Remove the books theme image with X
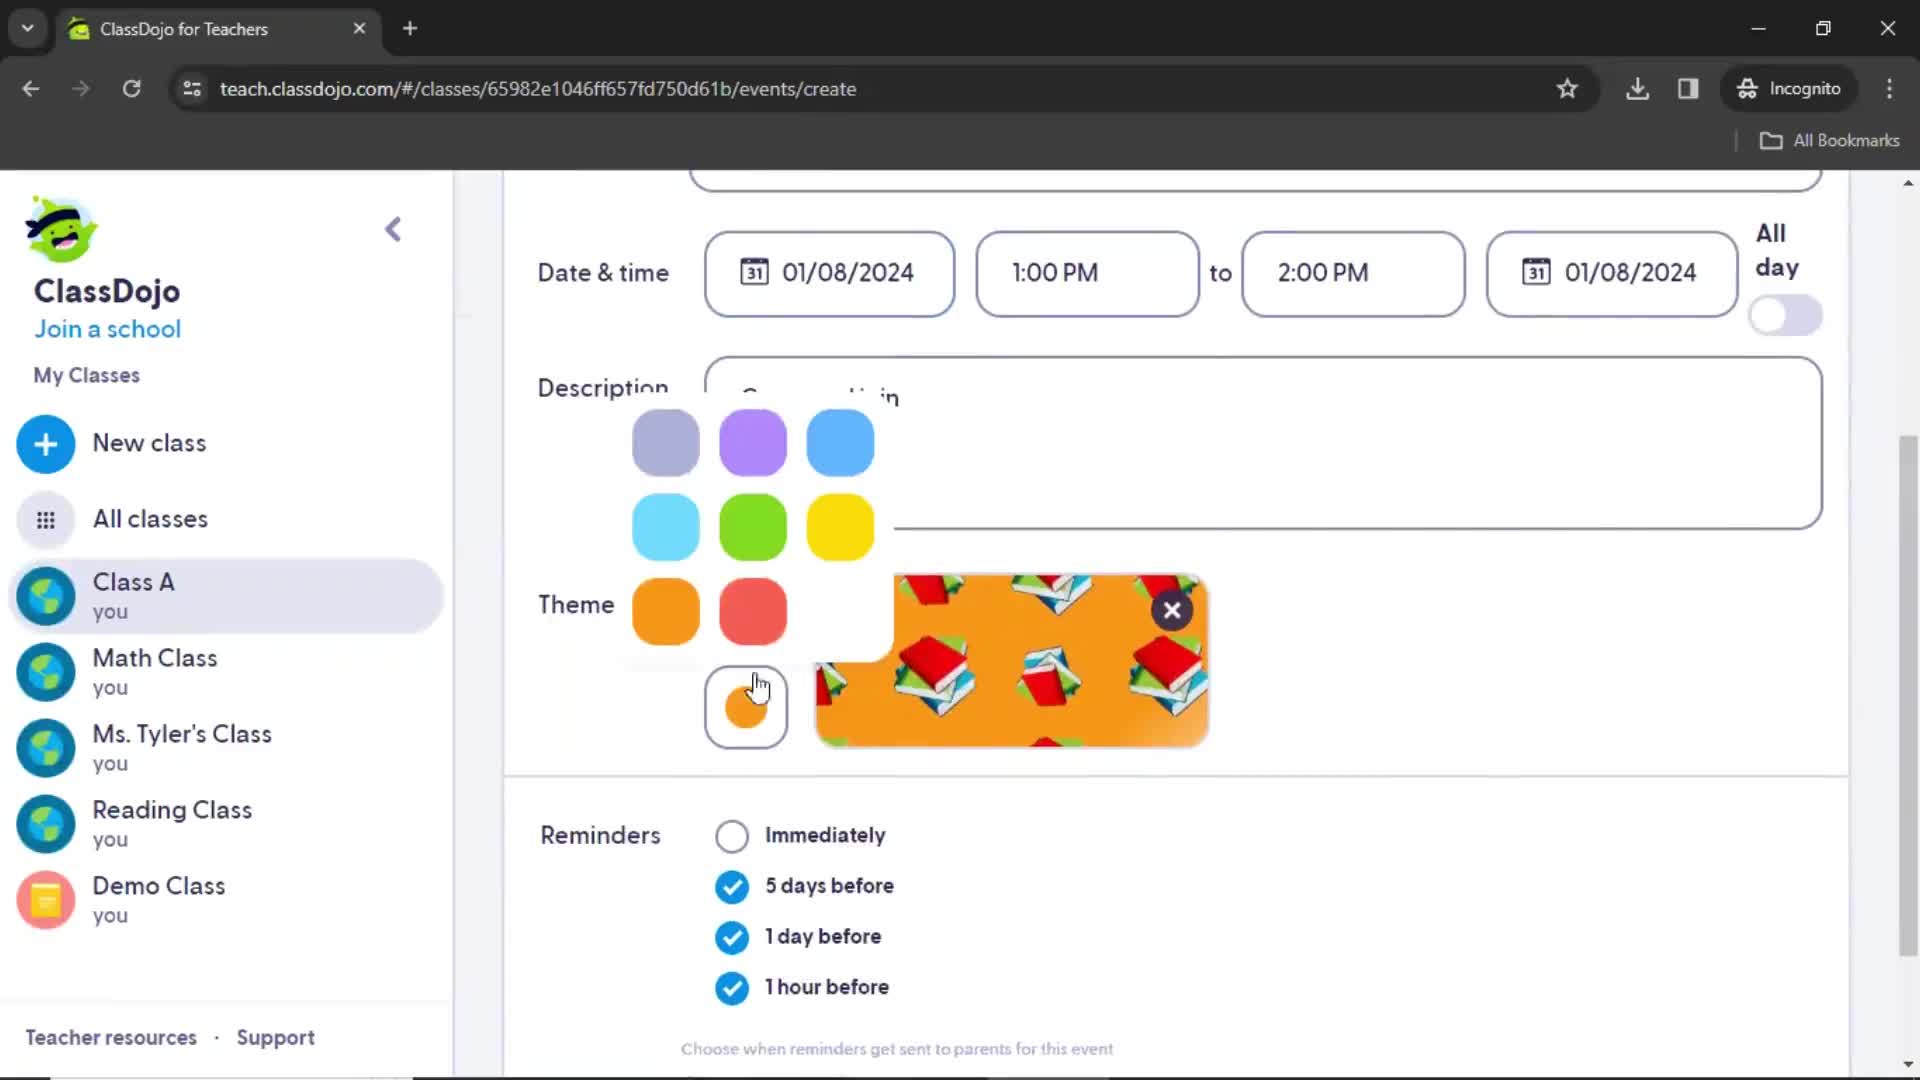This screenshot has width=1920, height=1080. (1172, 611)
